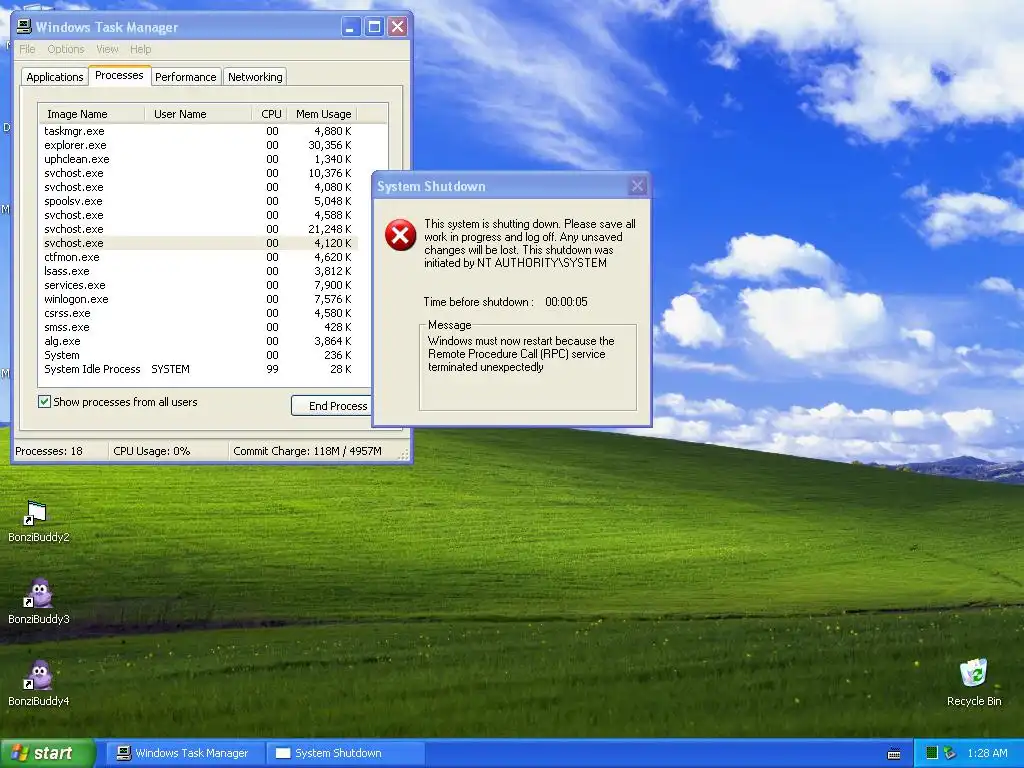
Task: Click the network tray icon beside the clock
Action: click(x=950, y=753)
